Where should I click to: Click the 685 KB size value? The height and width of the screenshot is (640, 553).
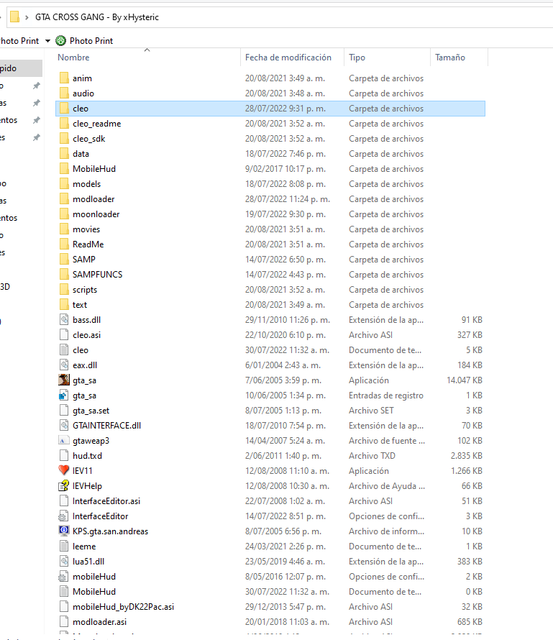[470, 622]
